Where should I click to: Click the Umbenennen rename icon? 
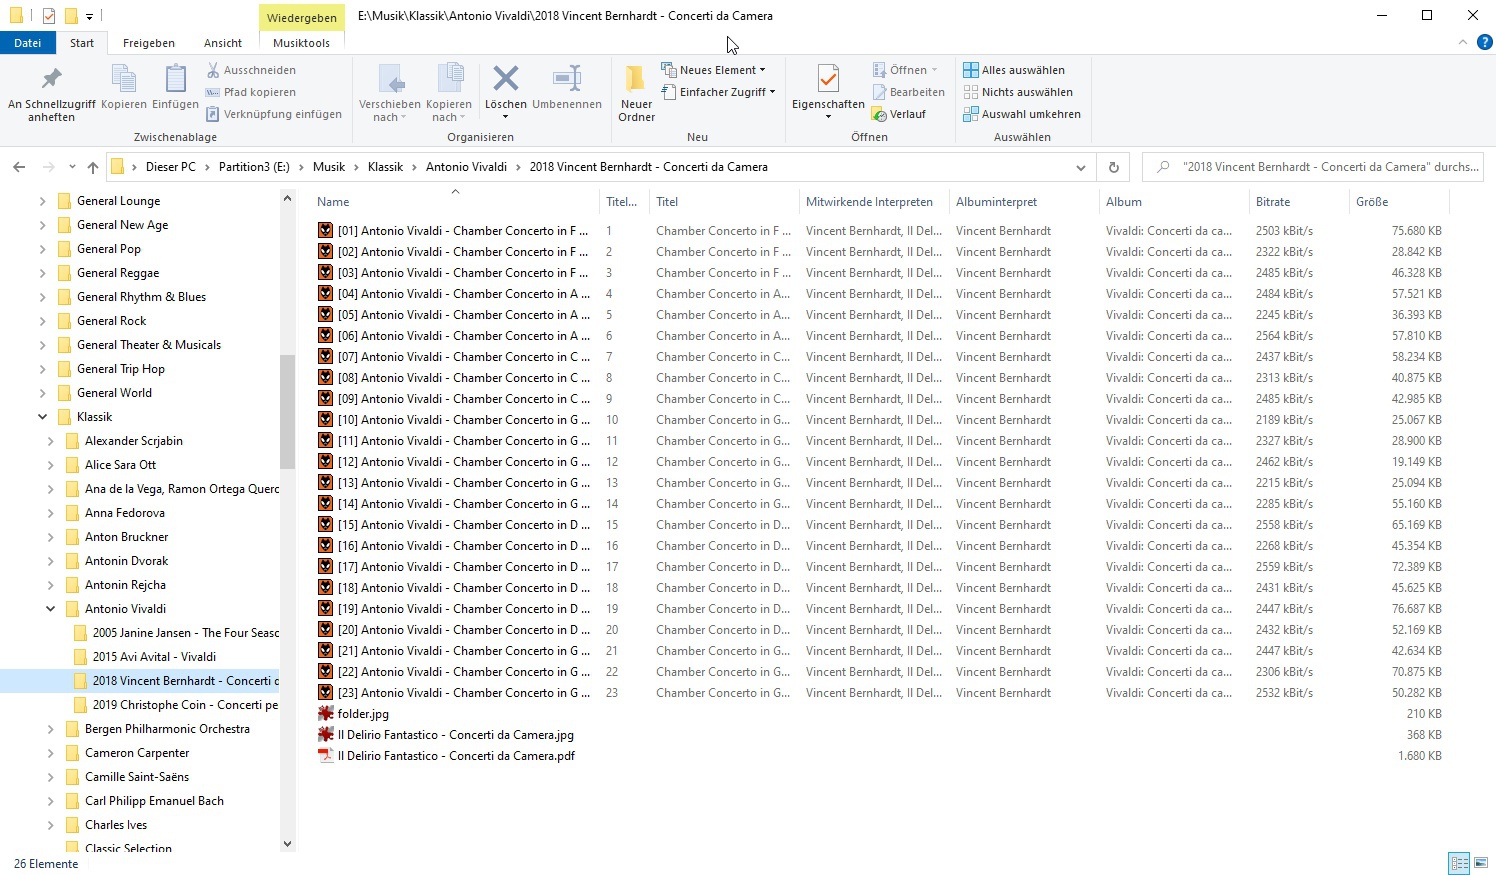567,80
